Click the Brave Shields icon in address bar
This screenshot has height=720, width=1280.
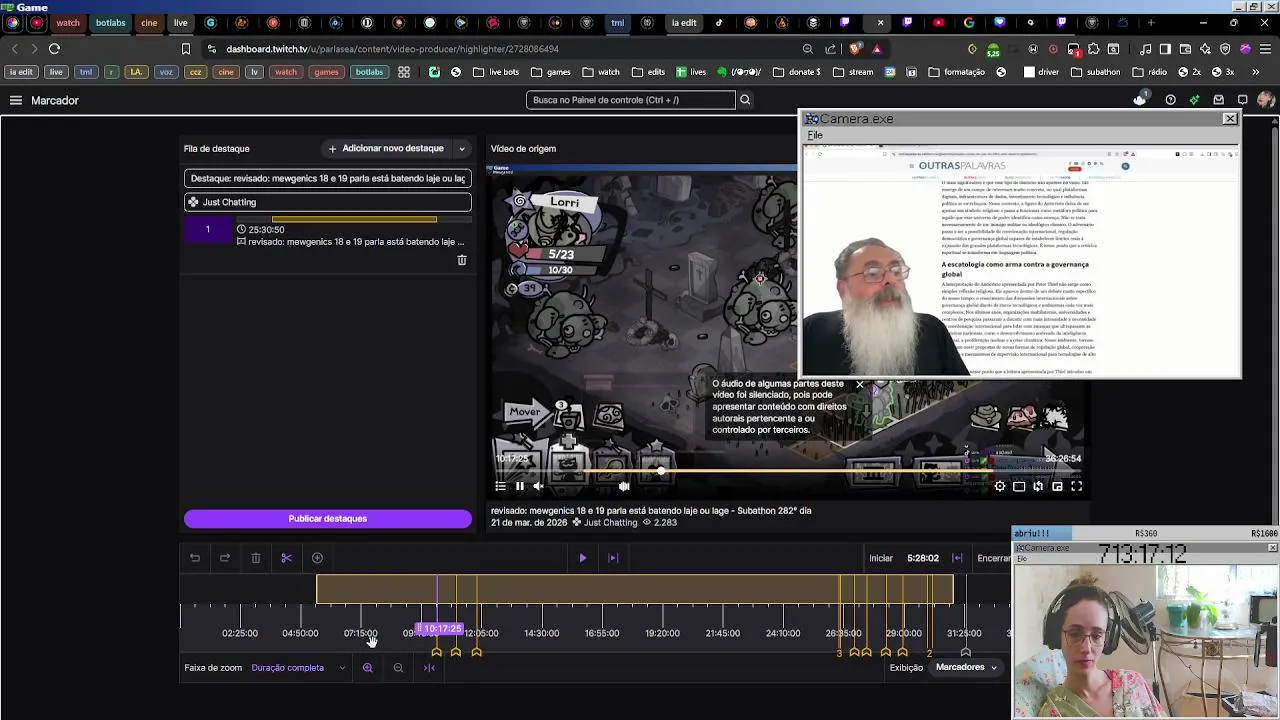click(x=855, y=48)
